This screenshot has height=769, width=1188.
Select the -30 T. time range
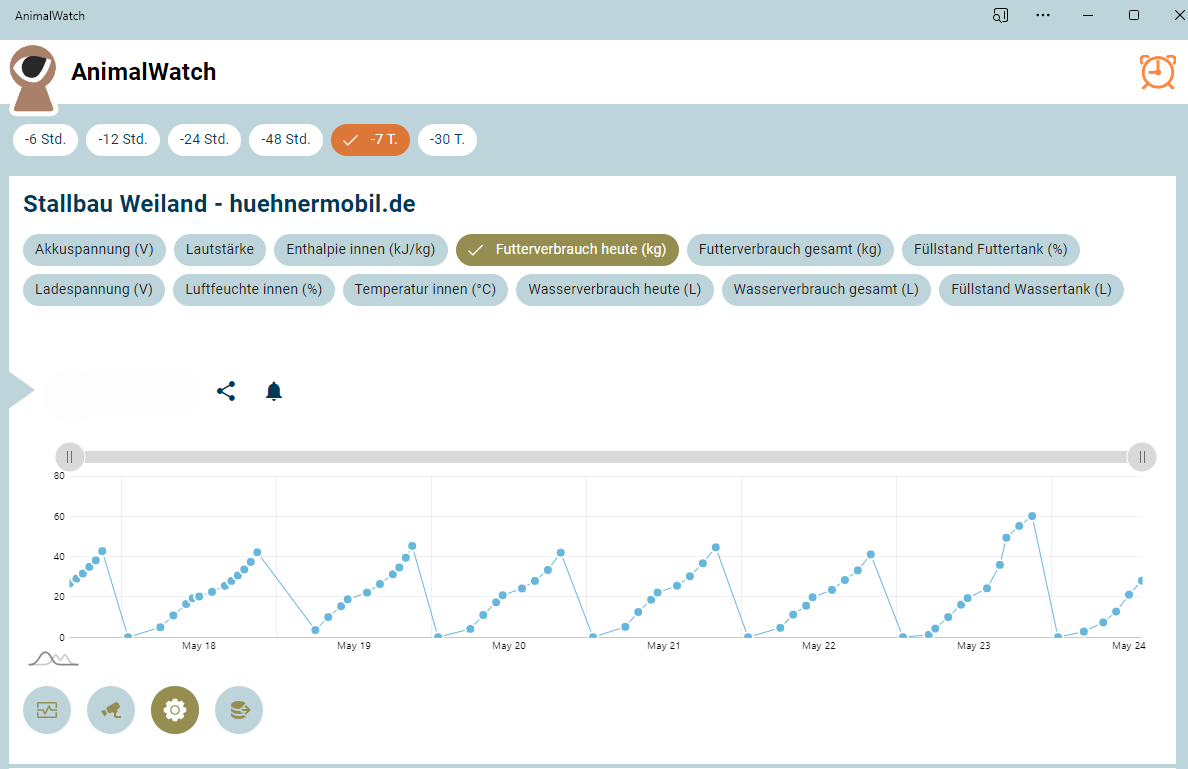pos(447,139)
